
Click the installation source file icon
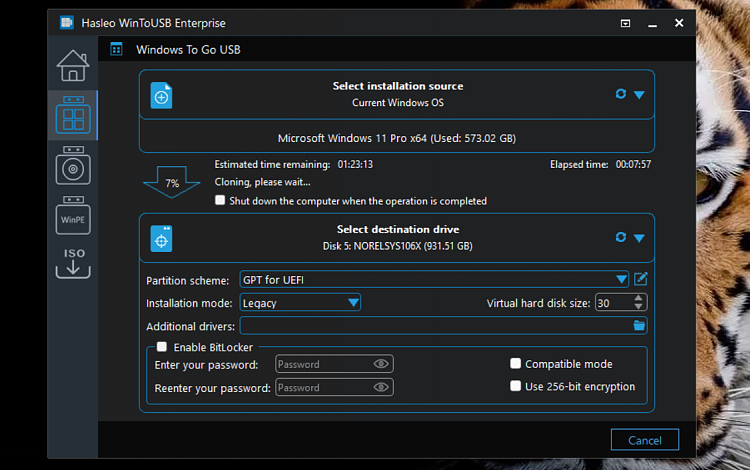[x=161, y=95]
